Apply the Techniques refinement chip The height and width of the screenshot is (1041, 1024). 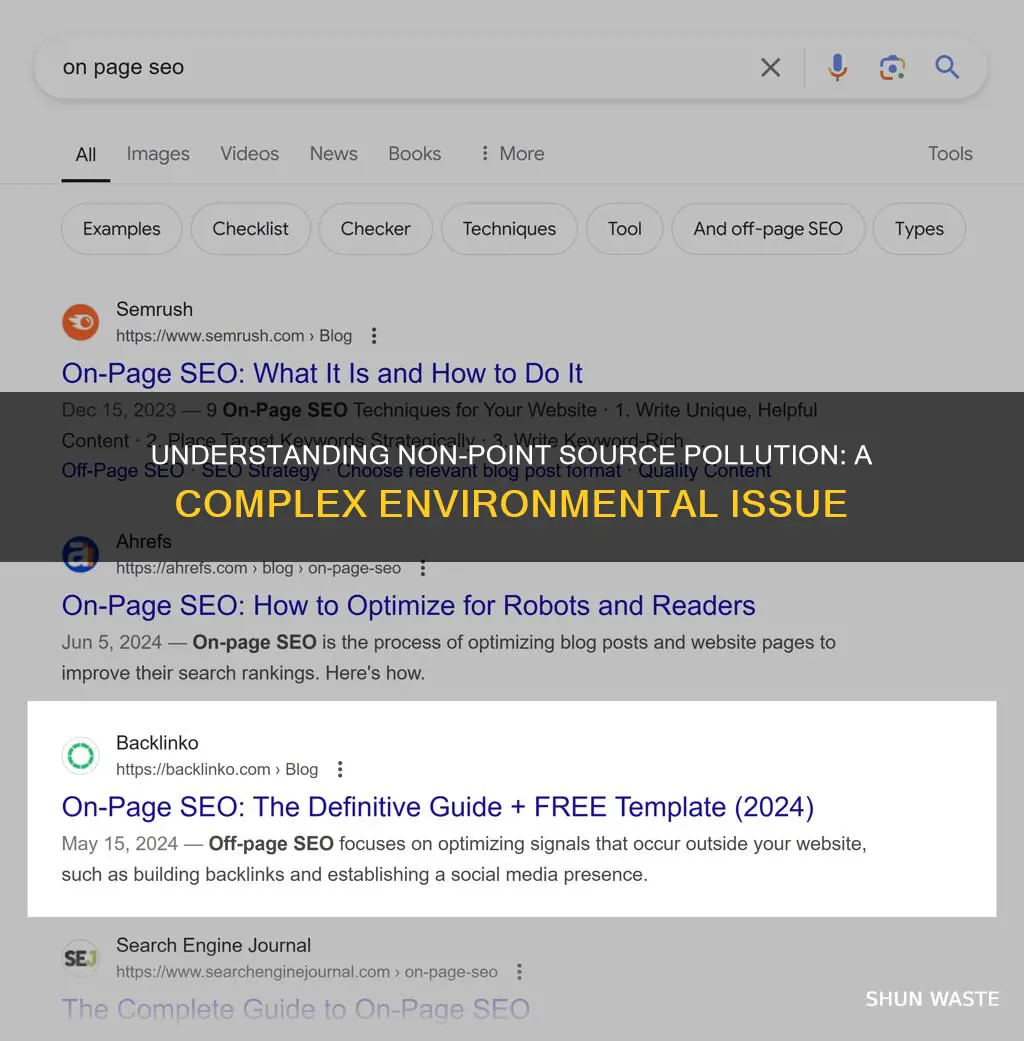pyautogui.click(x=509, y=229)
